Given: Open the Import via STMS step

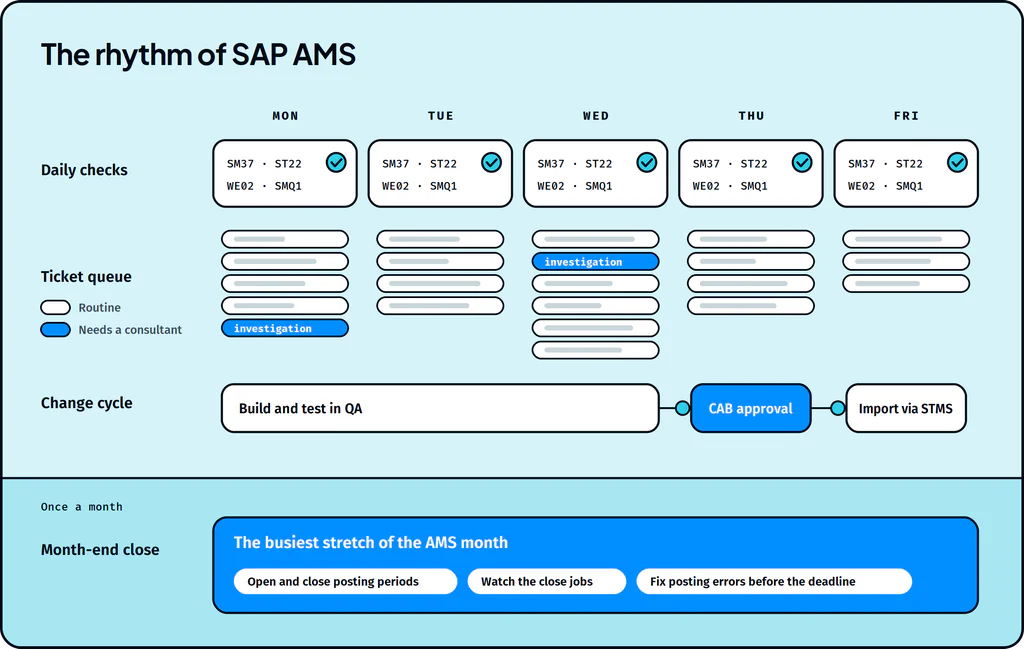Looking at the screenshot, I should (906, 408).
